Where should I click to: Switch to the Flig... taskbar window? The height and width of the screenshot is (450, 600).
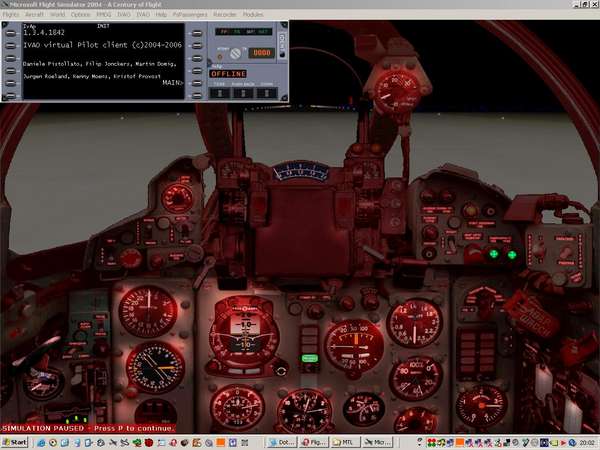pyautogui.click(x=314, y=442)
